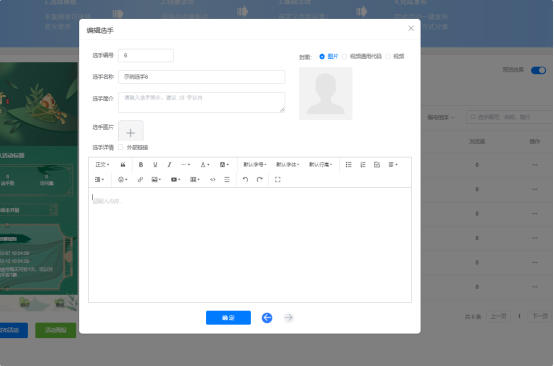This screenshot has width=554, height=366.
Task: Click the 选手编号 number input field
Action: coord(146,55)
